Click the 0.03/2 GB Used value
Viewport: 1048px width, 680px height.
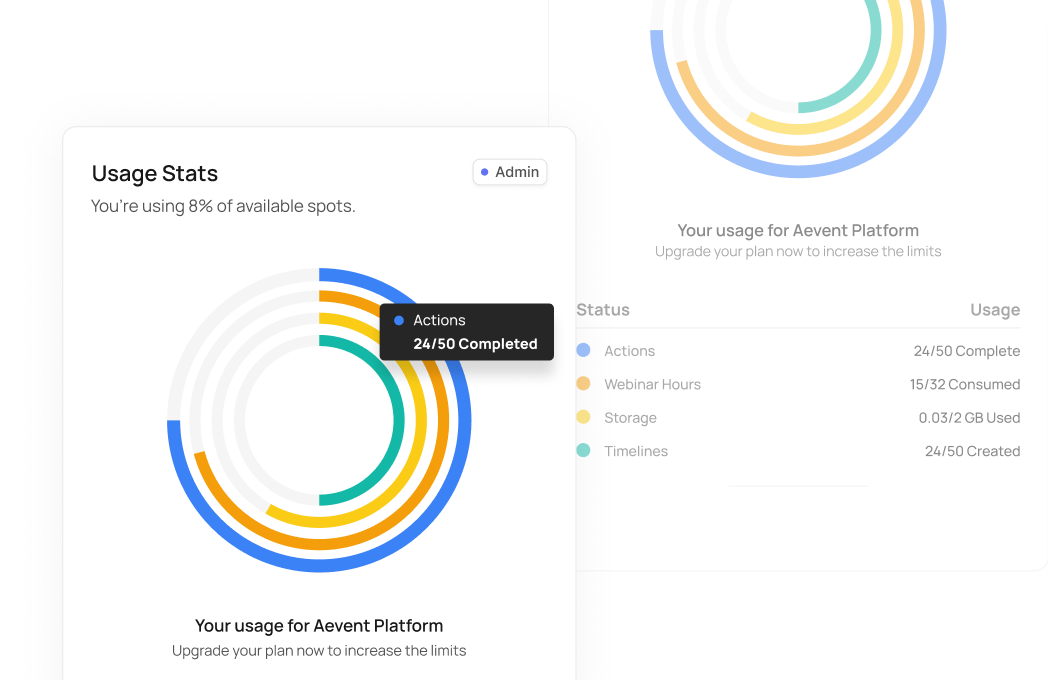coord(969,418)
